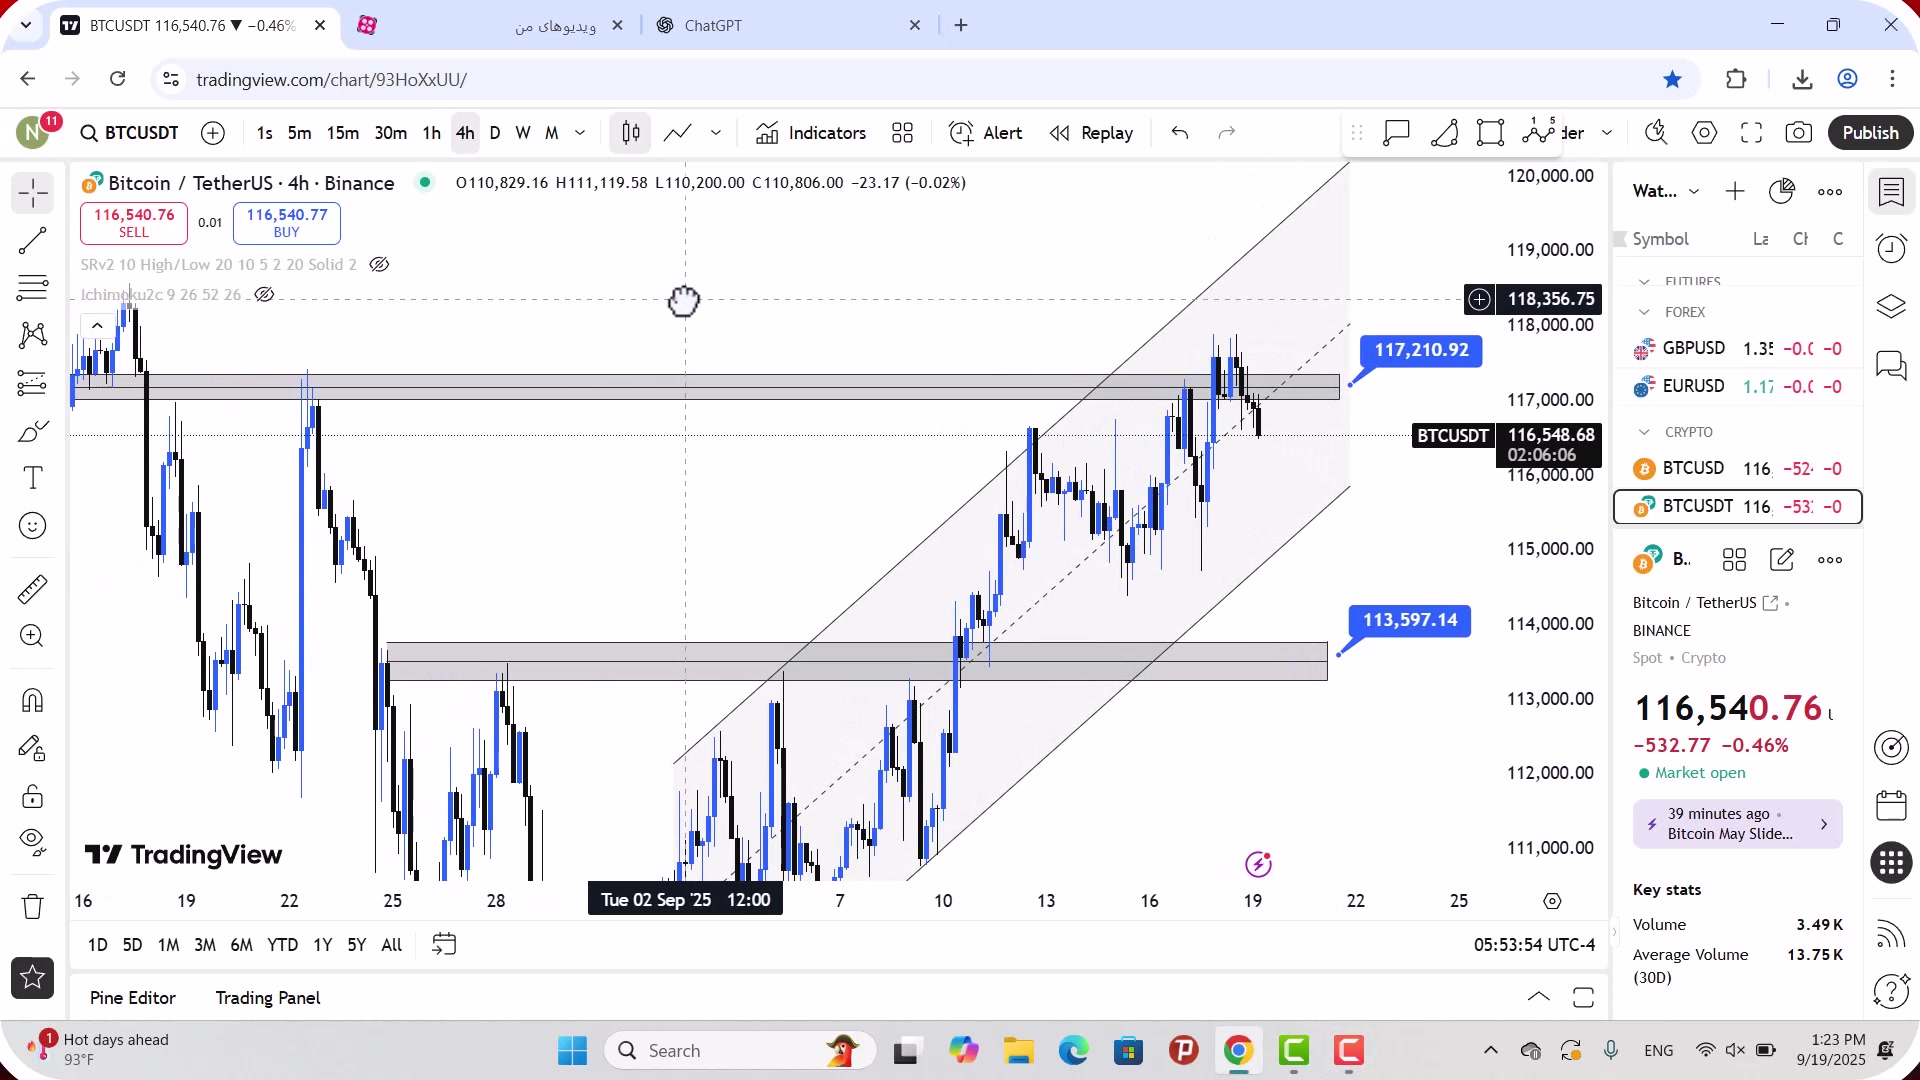
Task: Switch to 15m timeframe
Action: click(x=343, y=133)
